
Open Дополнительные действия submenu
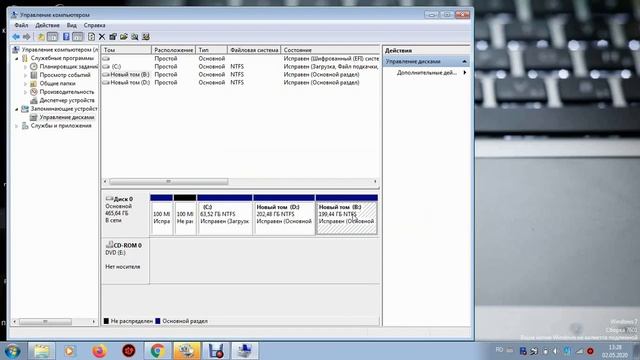point(427,73)
